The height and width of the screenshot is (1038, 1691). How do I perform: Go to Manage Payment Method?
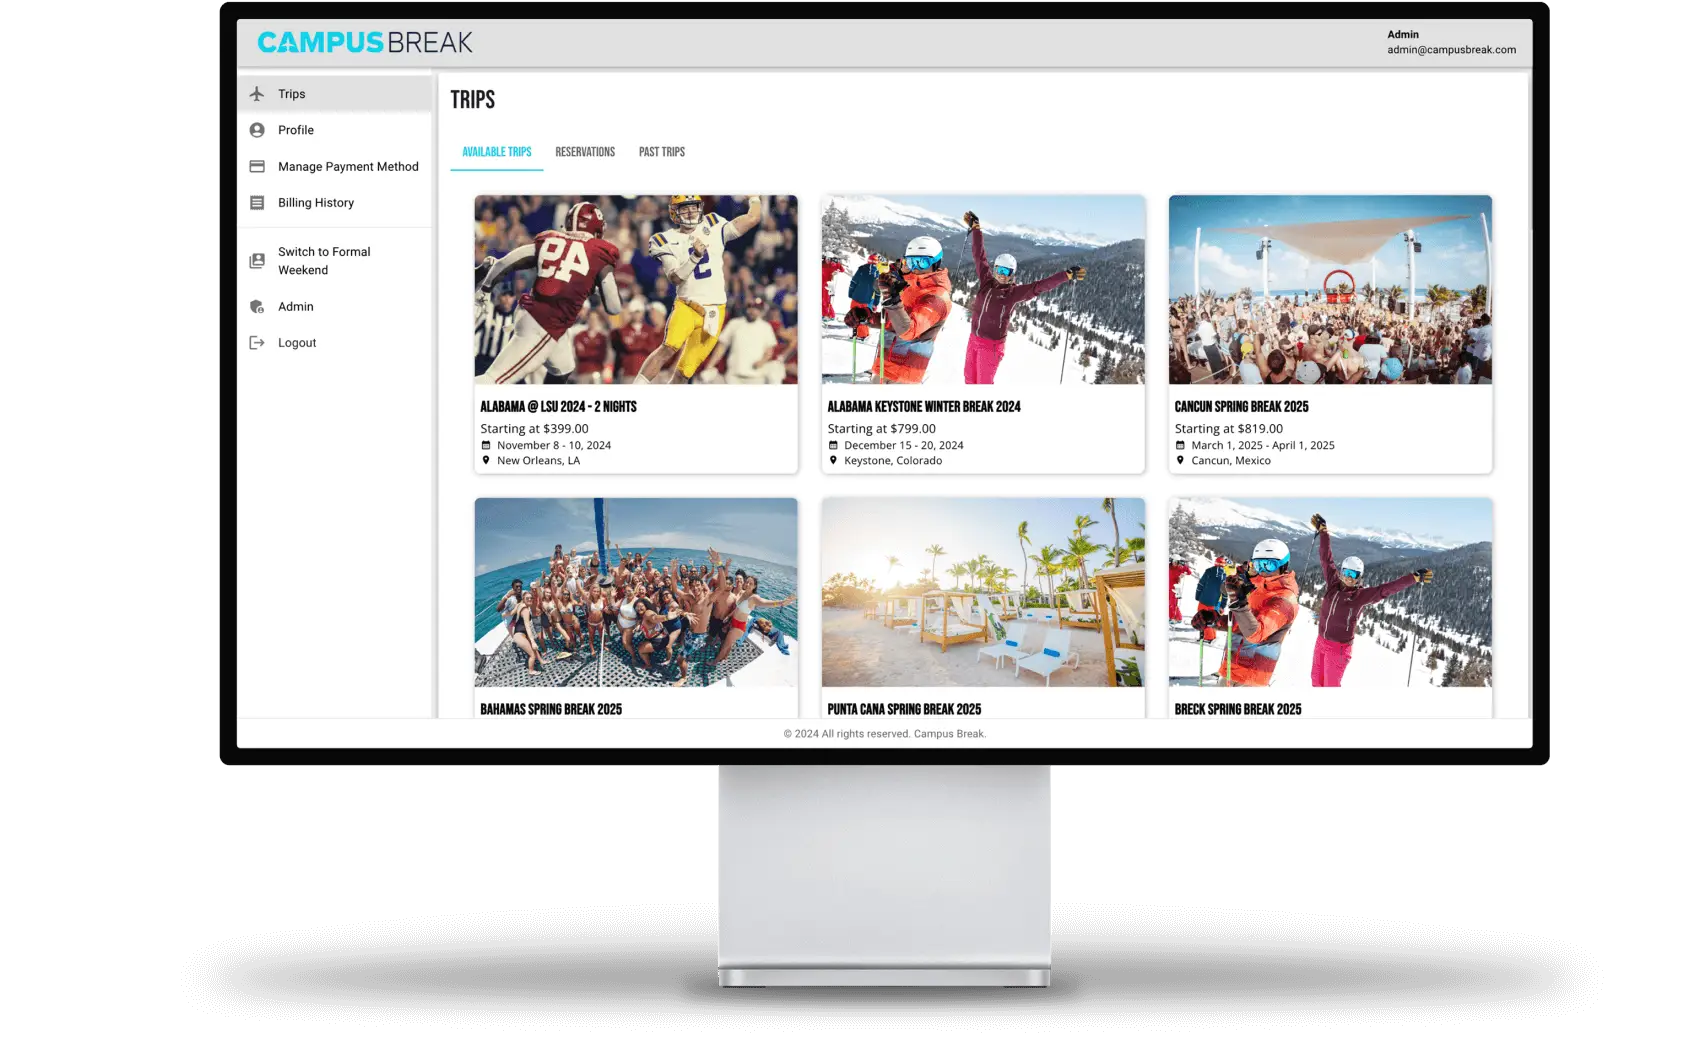(335, 167)
